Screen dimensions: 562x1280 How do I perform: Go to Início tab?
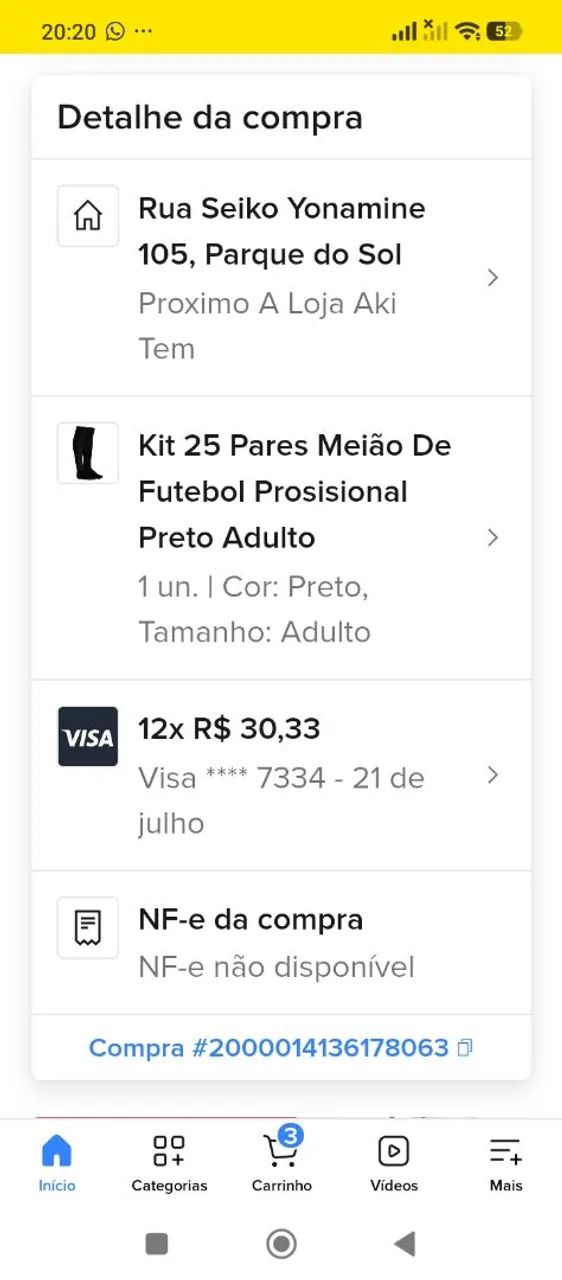click(x=57, y=1163)
